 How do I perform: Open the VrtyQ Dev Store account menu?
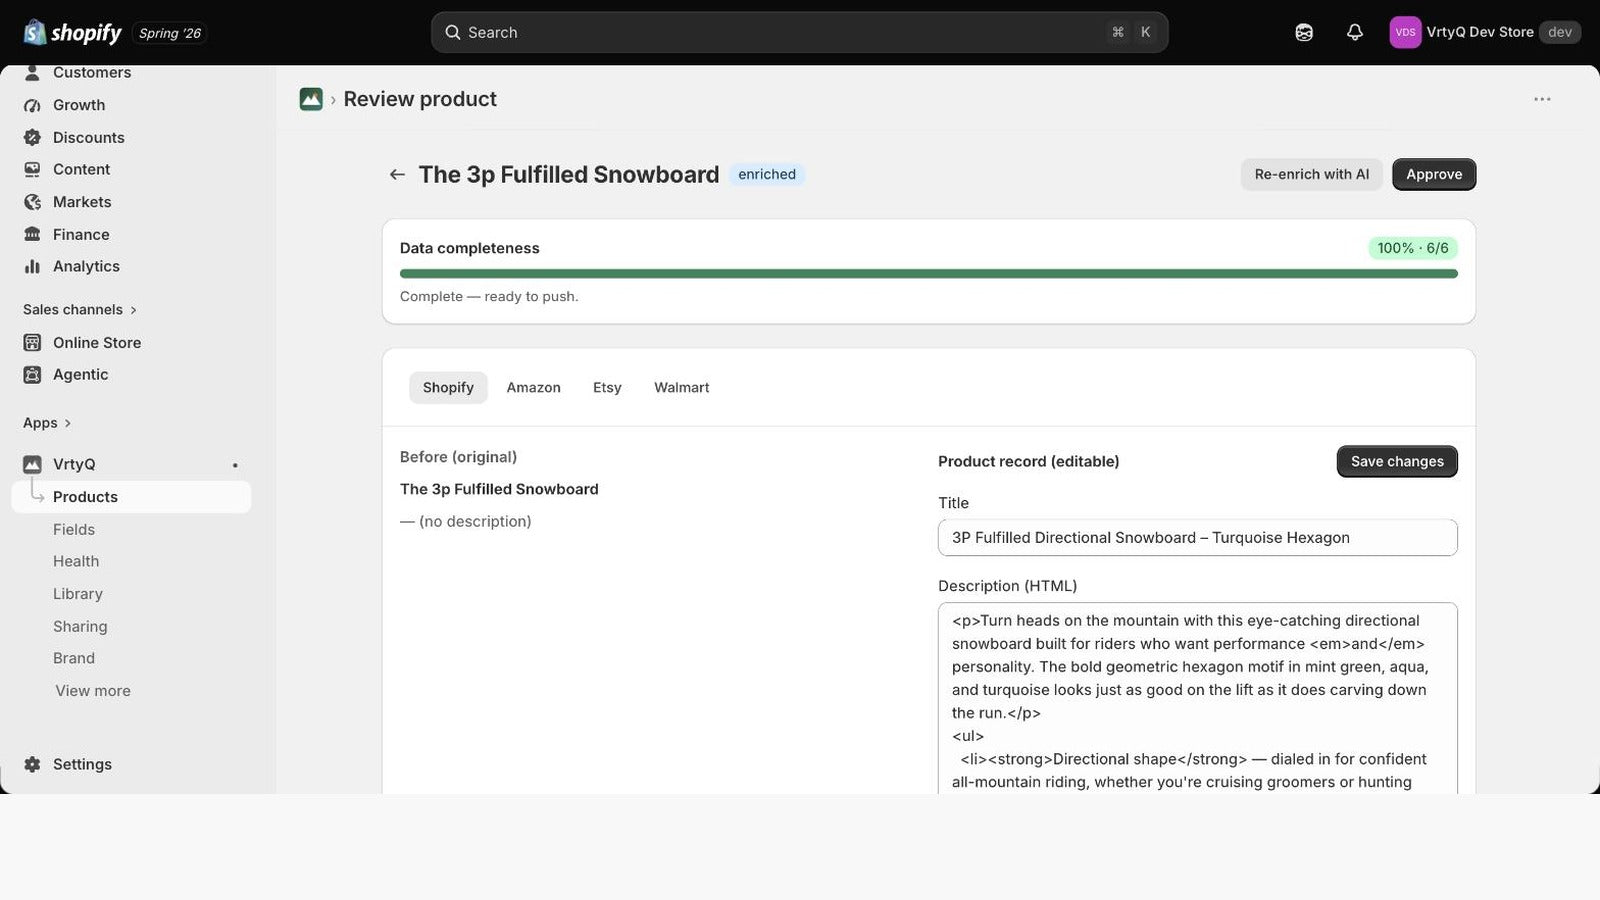[1485, 32]
